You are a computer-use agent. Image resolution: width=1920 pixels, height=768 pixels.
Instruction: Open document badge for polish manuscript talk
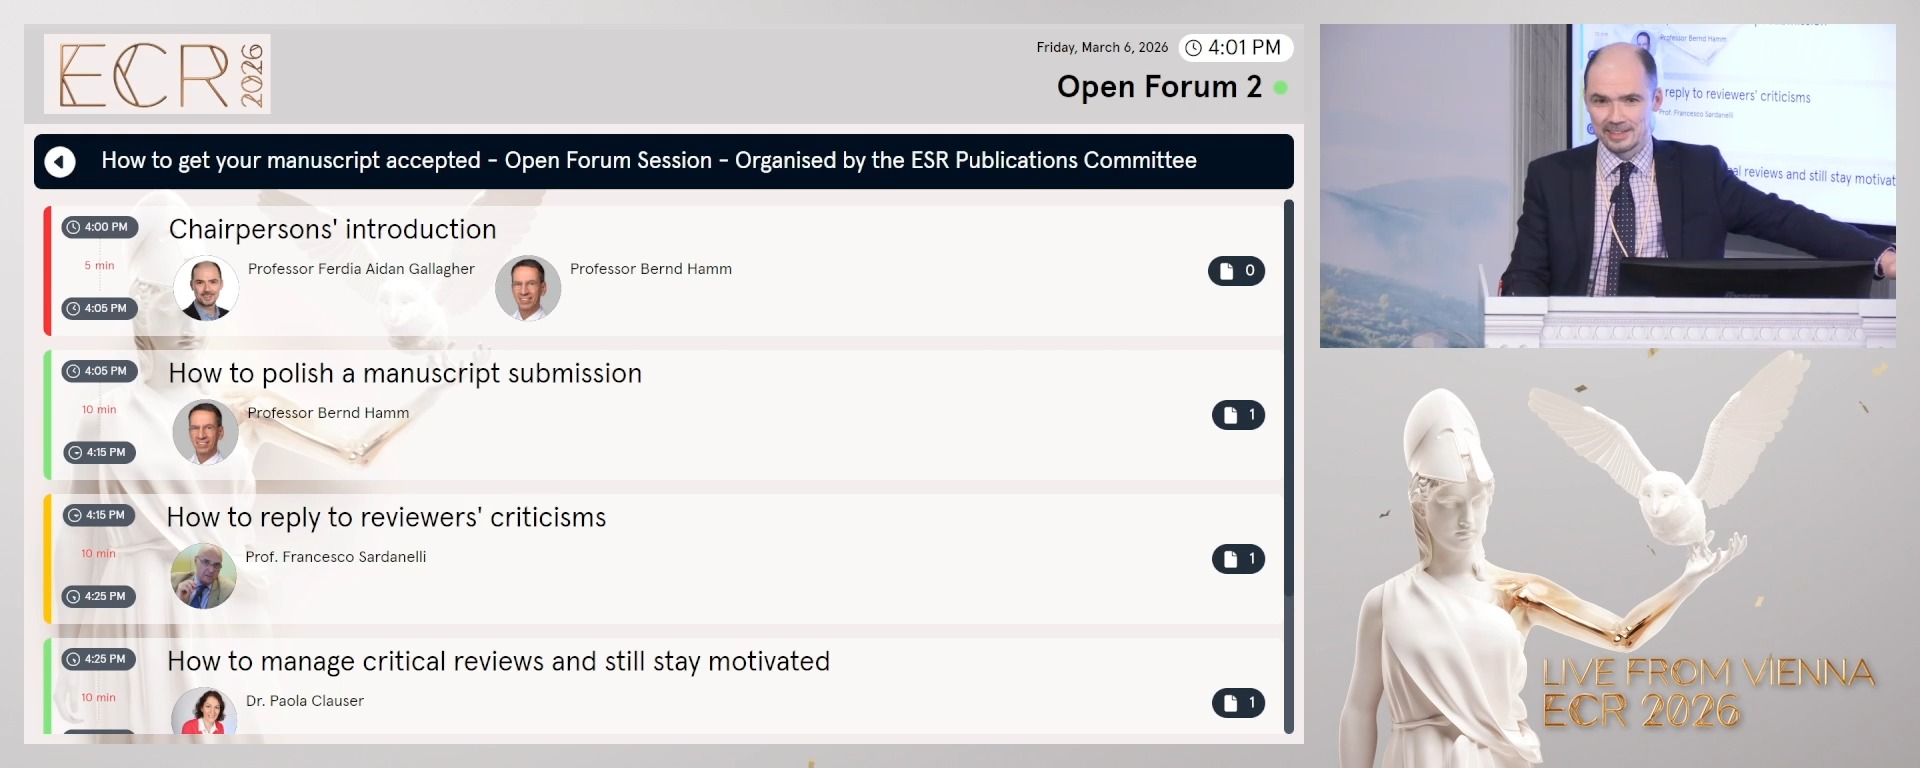[1238, 415]
